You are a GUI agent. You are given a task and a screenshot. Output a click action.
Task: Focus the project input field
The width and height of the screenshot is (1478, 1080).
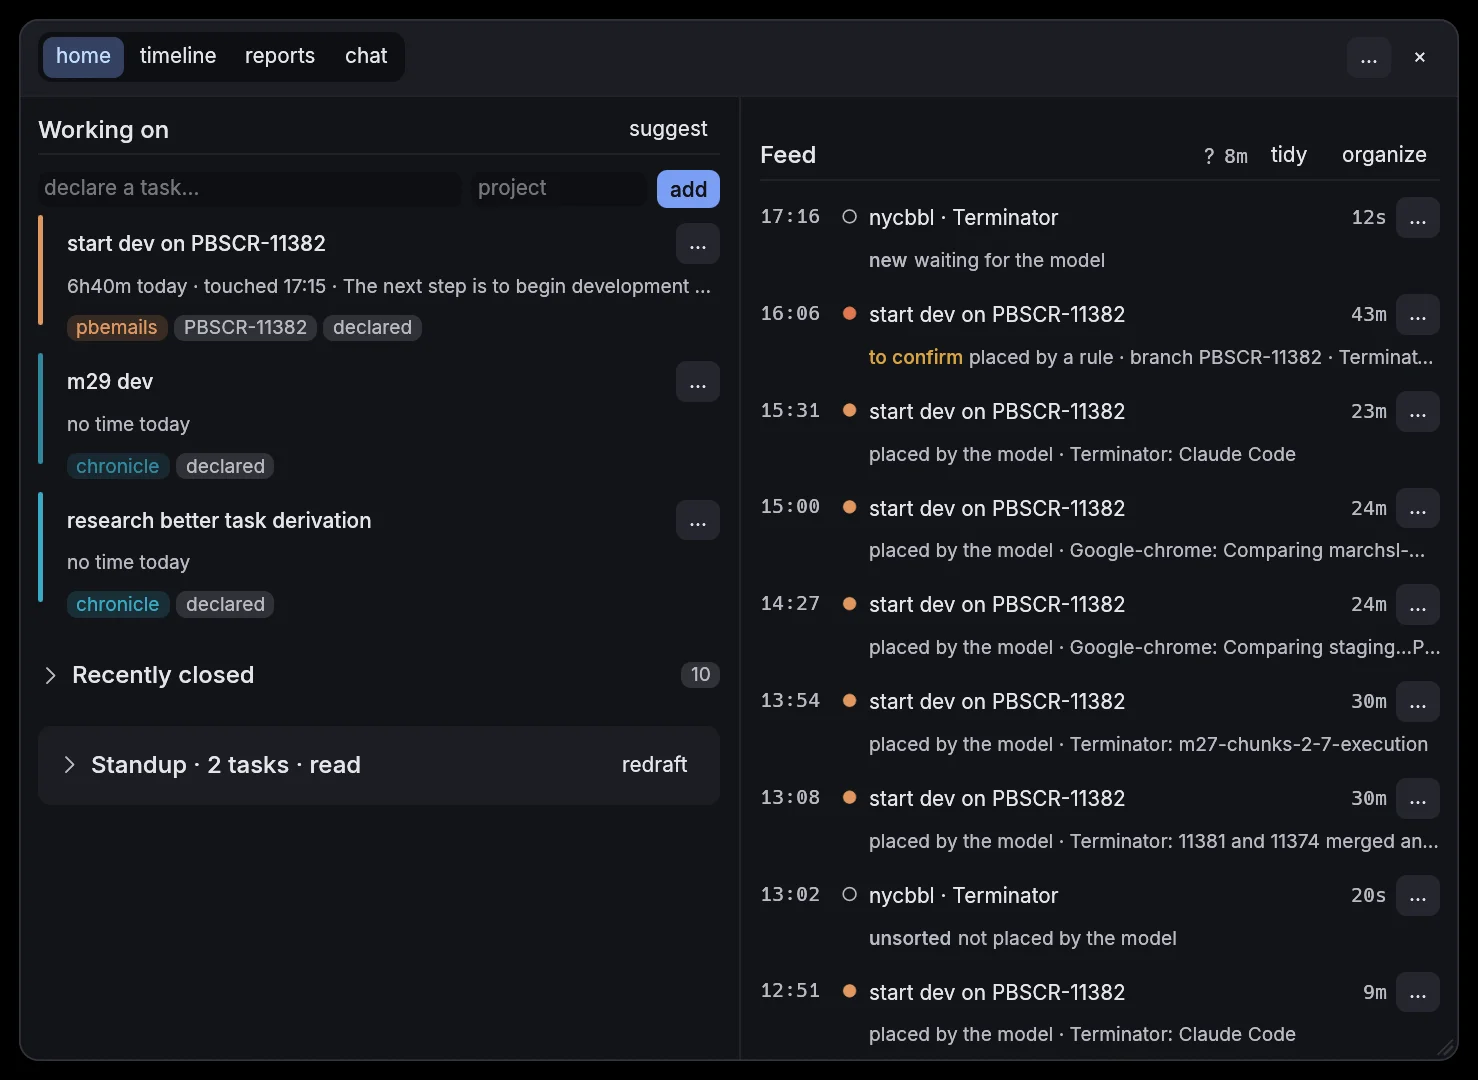pos(559,188)
